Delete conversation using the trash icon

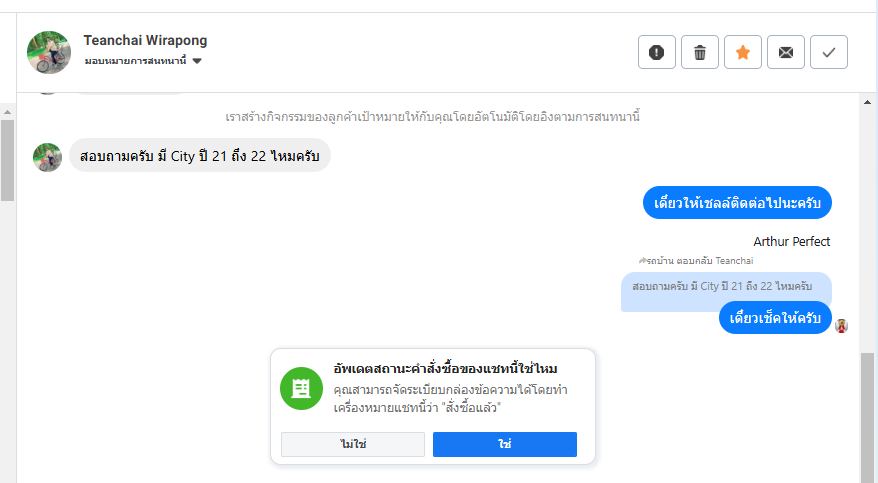(700, 53)
